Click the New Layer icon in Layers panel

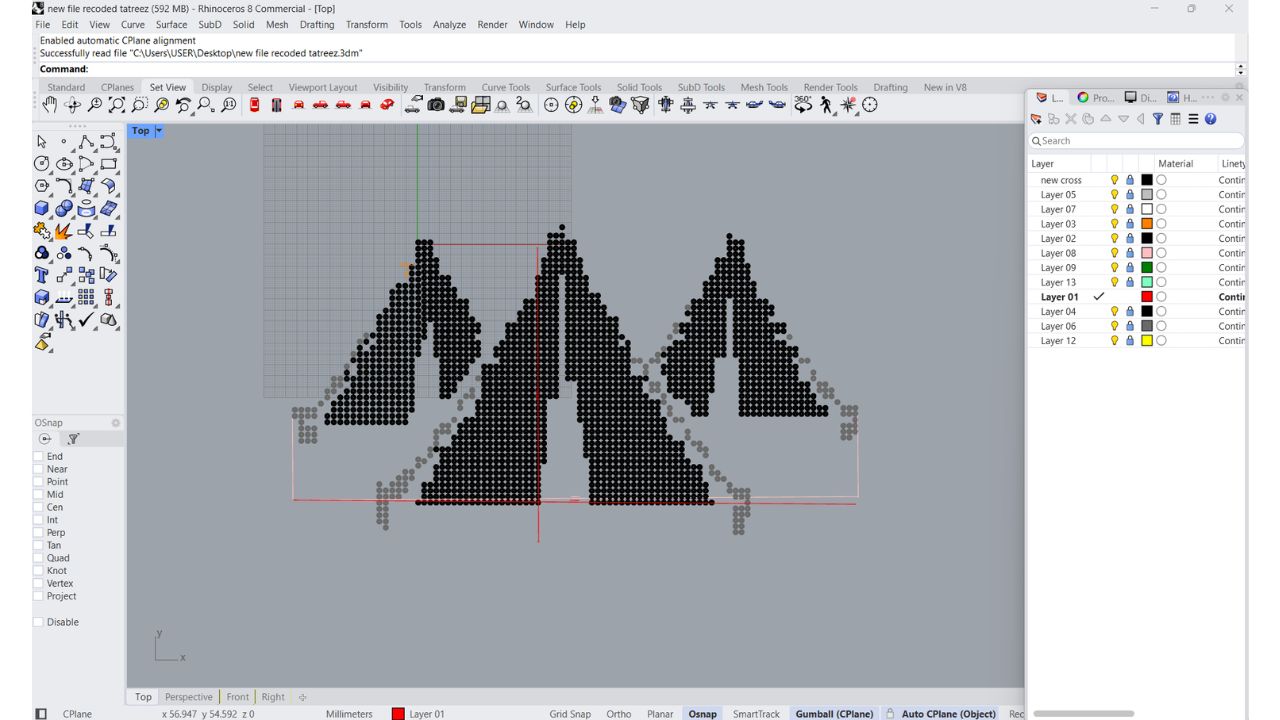coord(1037,119)
